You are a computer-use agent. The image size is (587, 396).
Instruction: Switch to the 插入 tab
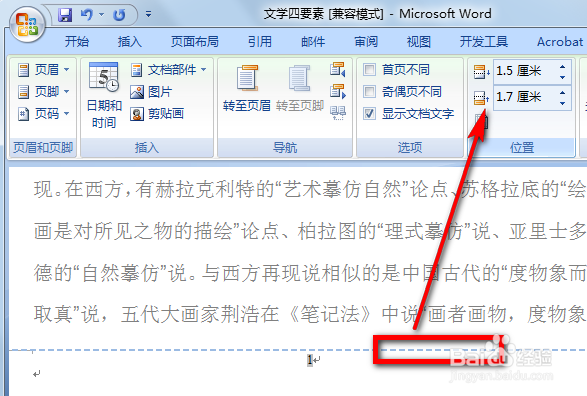pyautogui.click(x=130, y=42)
